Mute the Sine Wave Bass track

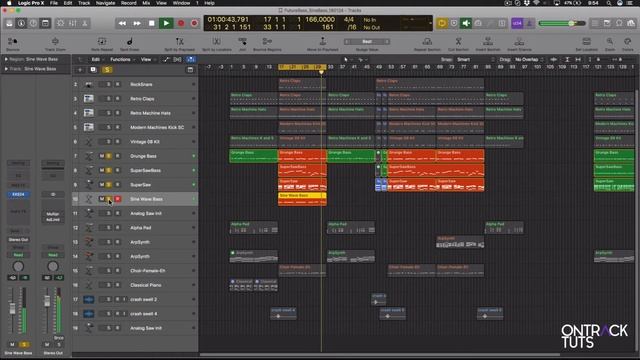click(x=102, y=199)
